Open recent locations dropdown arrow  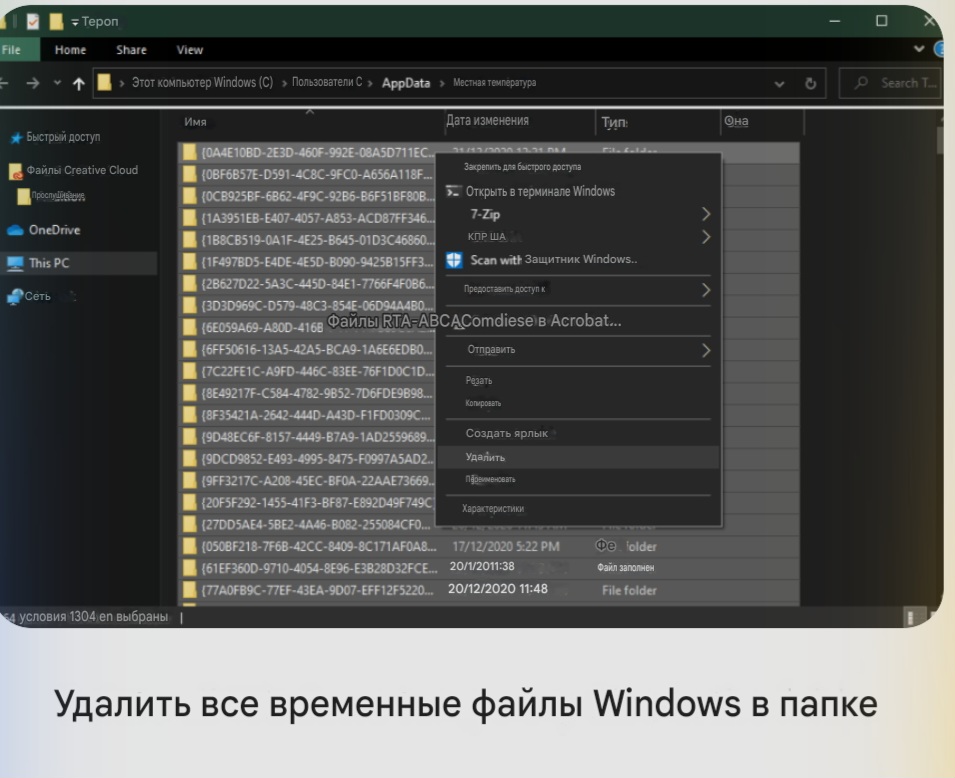57,83
